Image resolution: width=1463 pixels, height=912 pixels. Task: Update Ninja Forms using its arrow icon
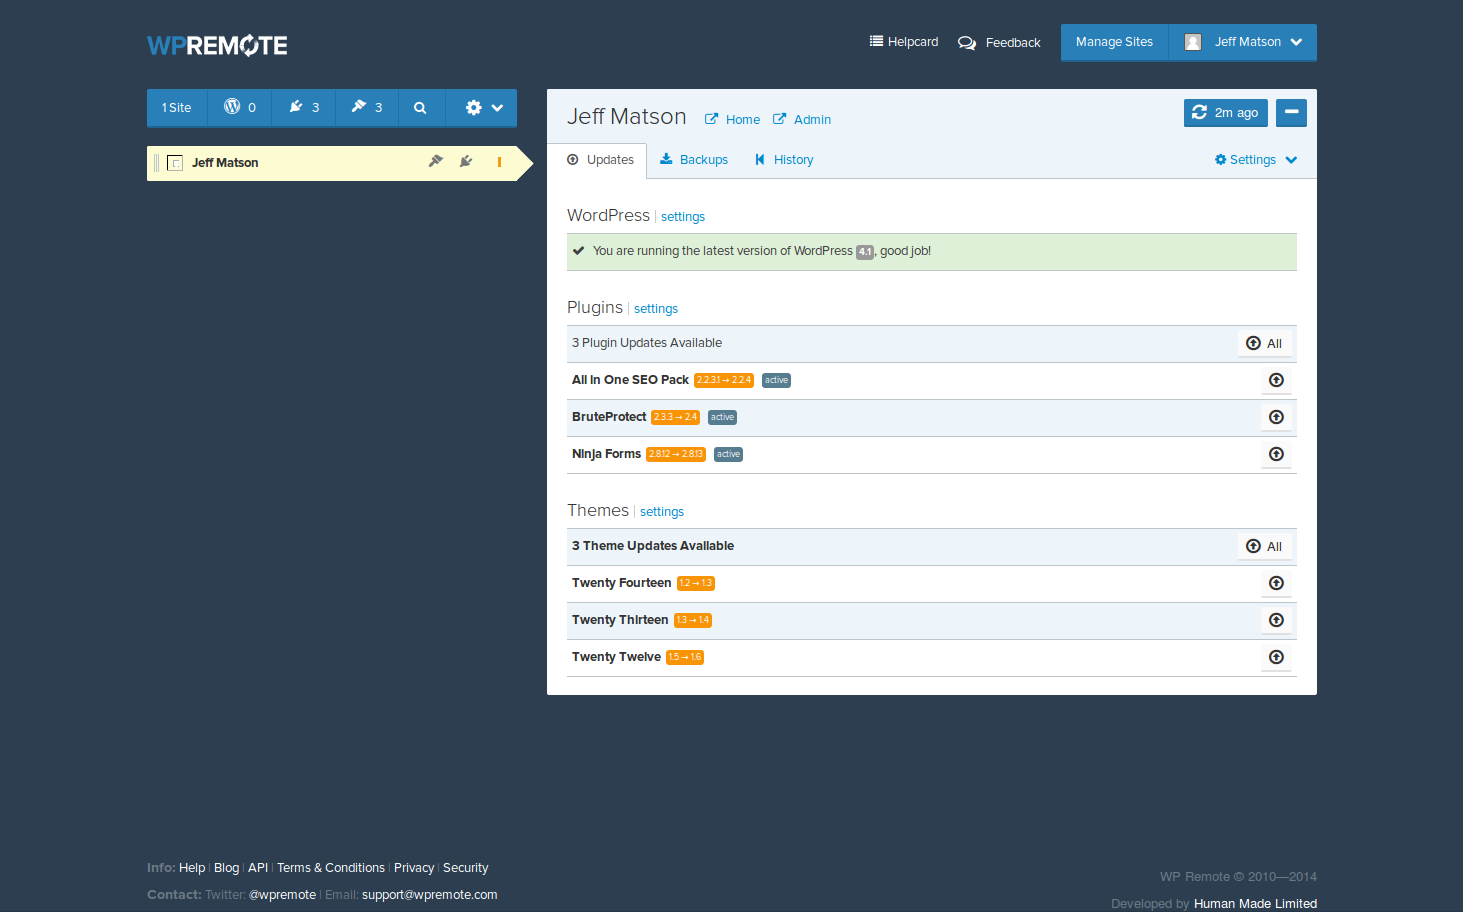pos(1276,454)
